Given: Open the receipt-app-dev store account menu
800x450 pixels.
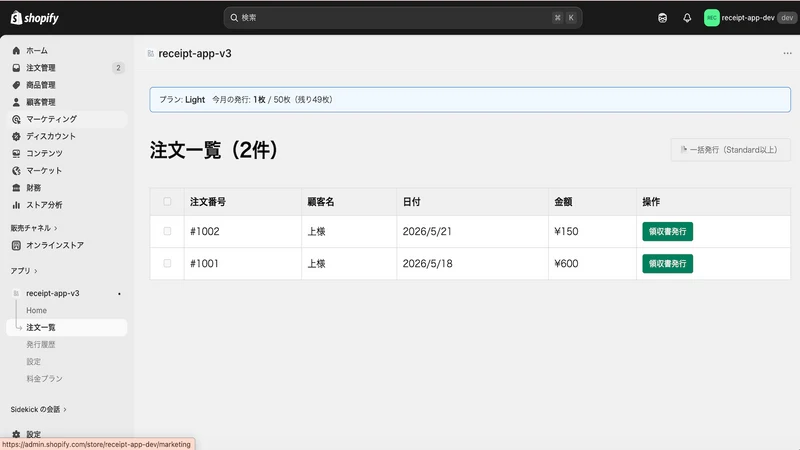Looking at the screenshot, I should coord(750,18).
